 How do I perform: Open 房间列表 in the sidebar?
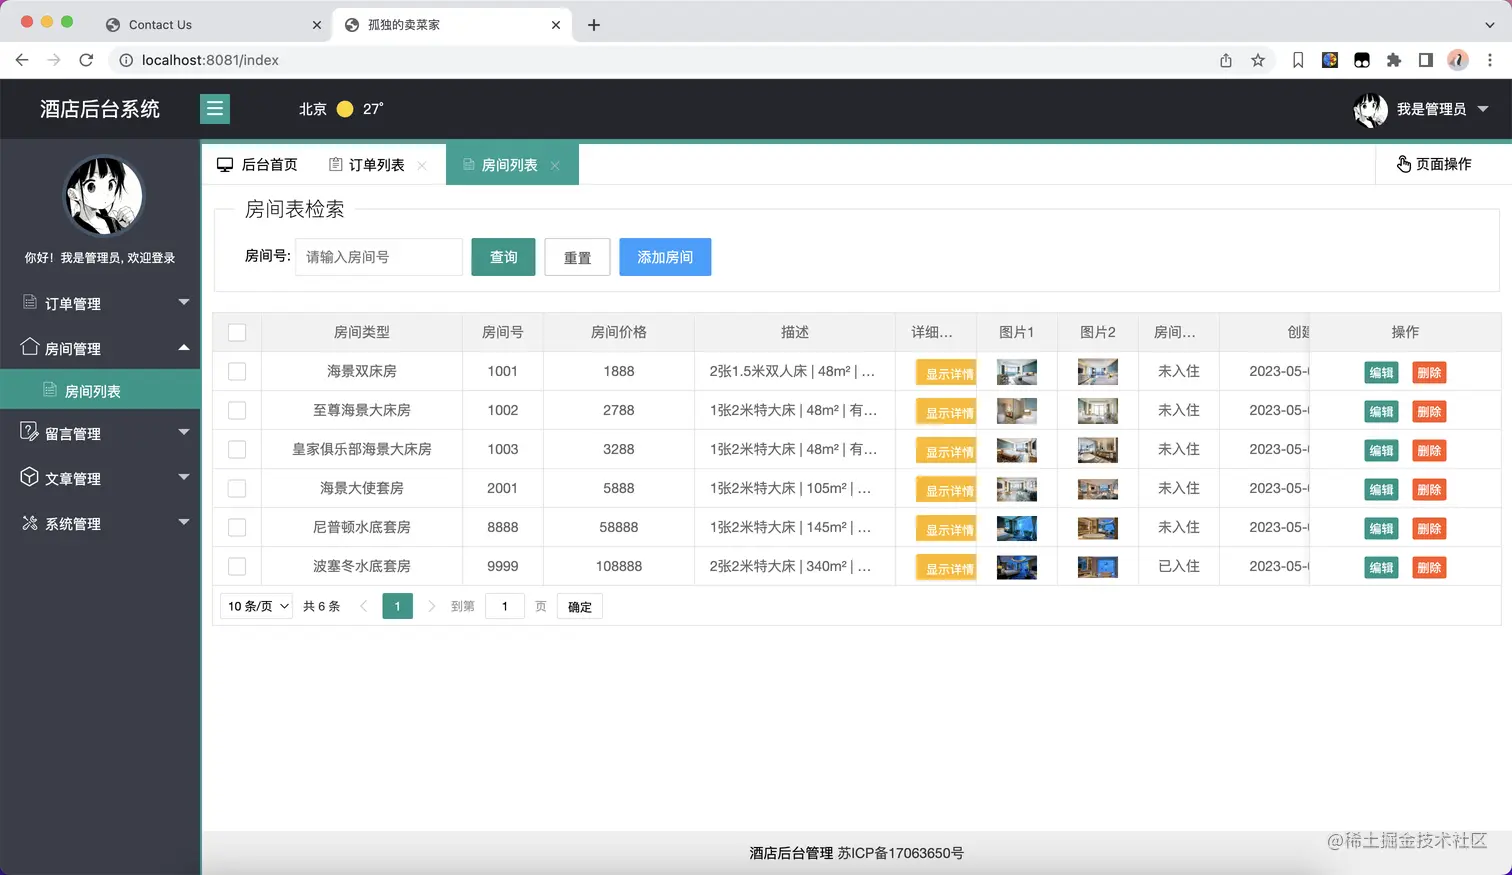[x=100, y=390]
